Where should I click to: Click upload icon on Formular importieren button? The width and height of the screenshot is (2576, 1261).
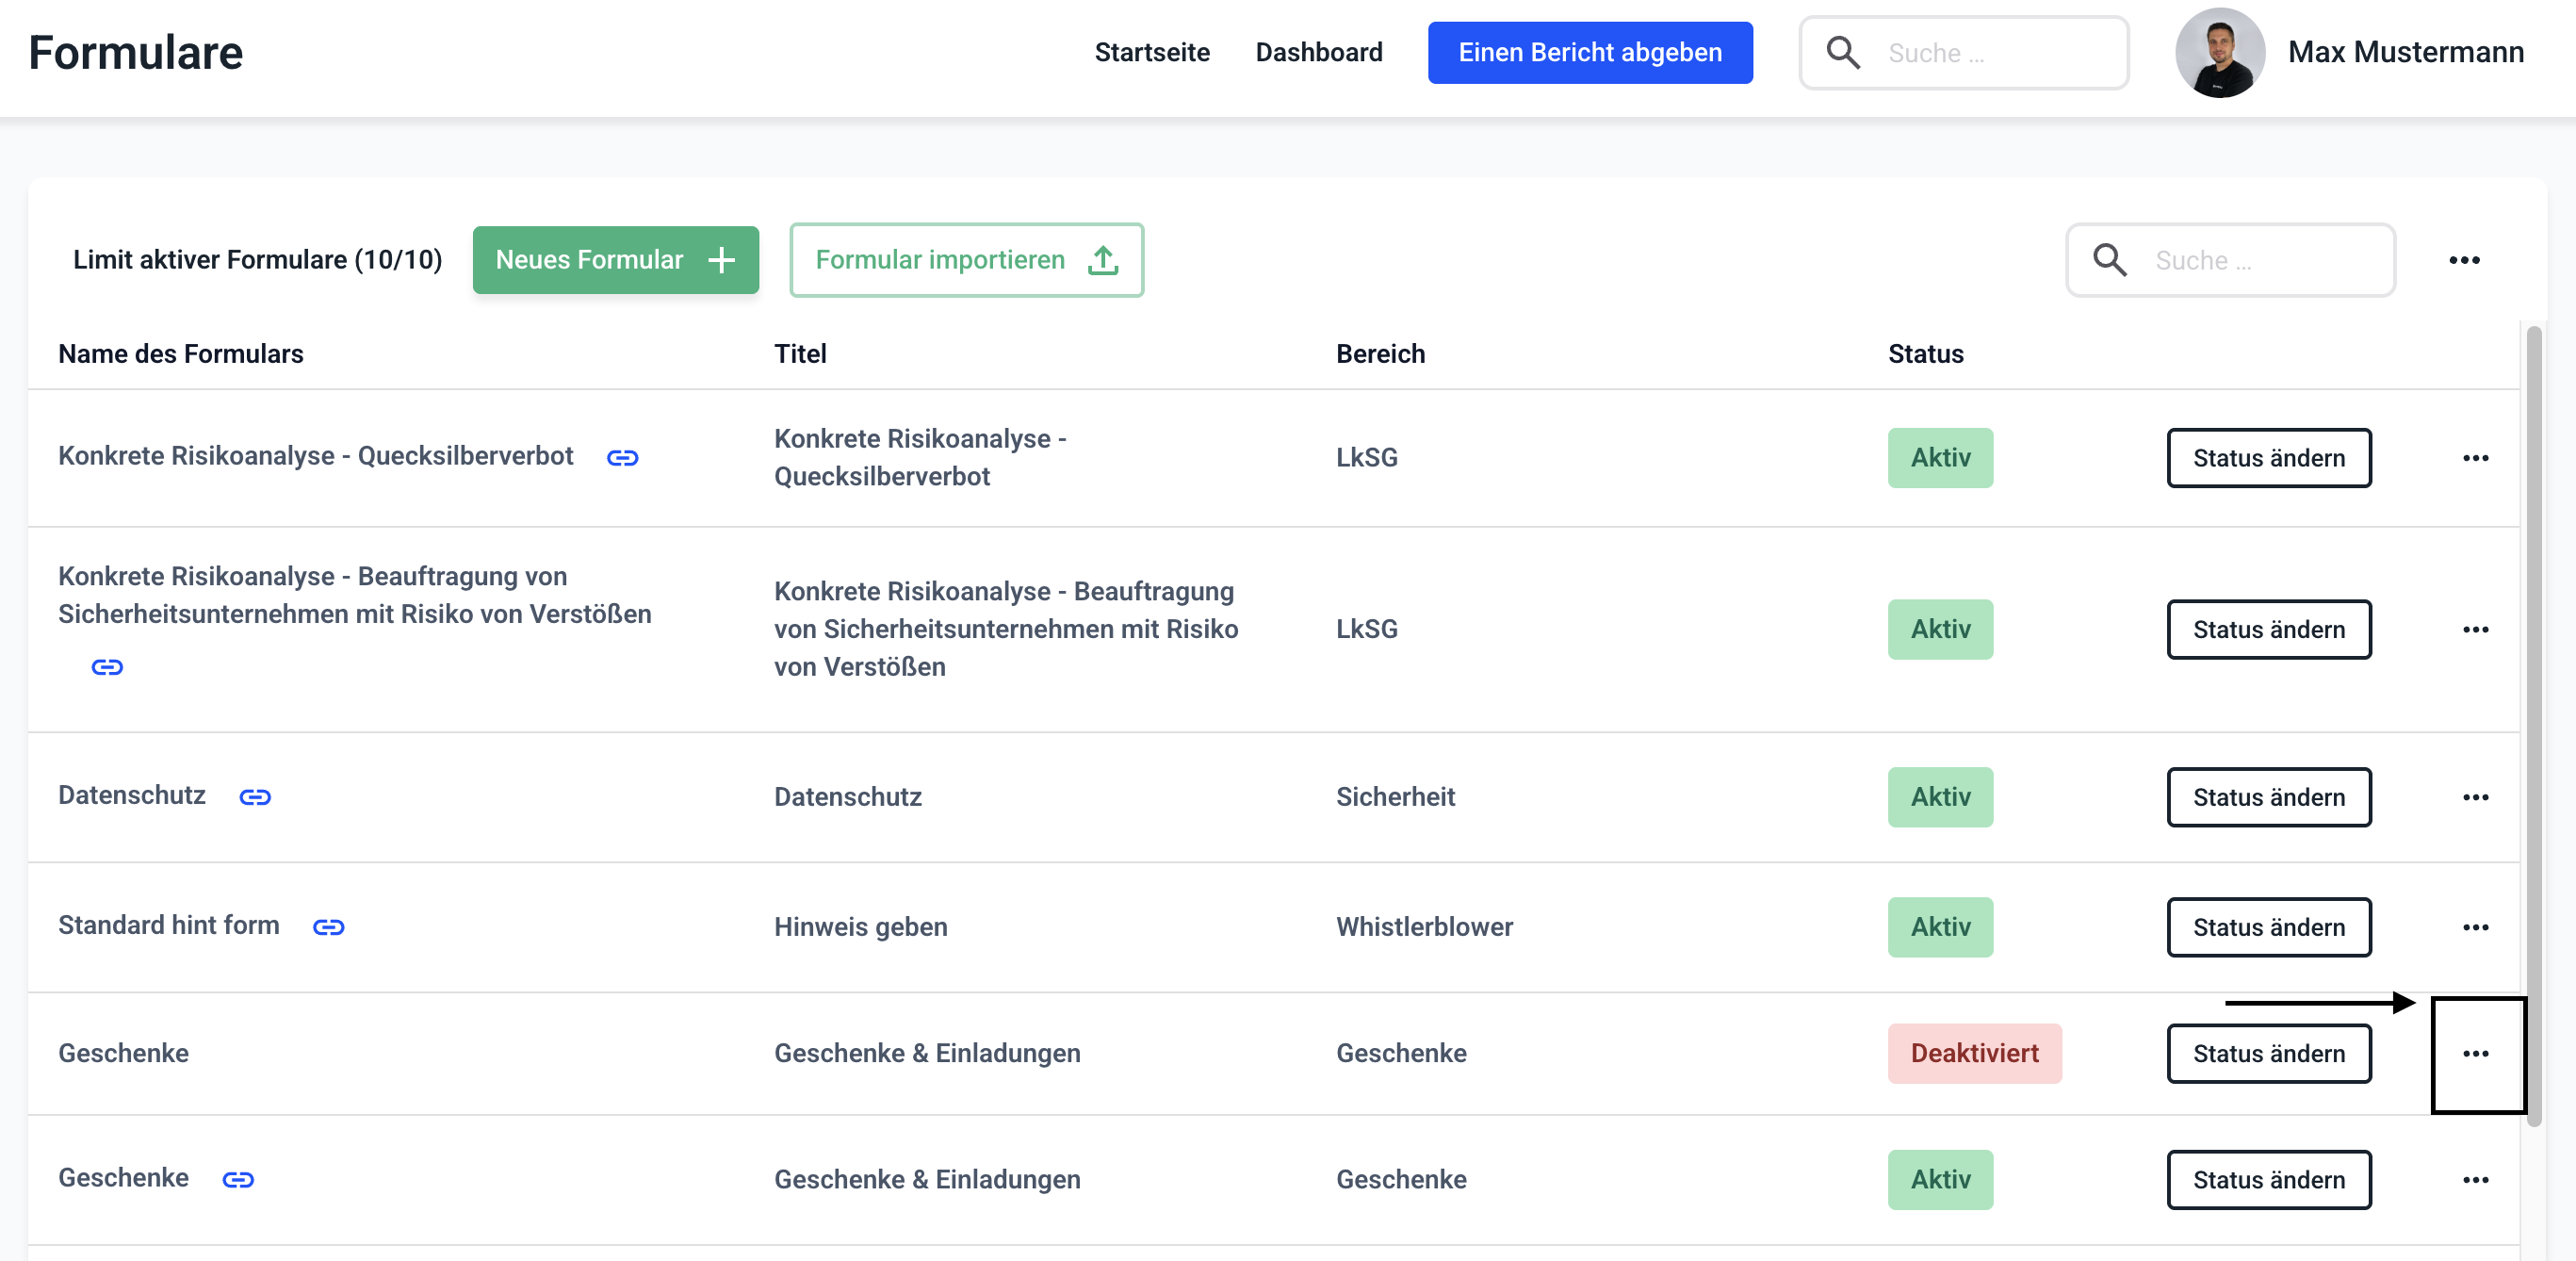[1102, 260]
